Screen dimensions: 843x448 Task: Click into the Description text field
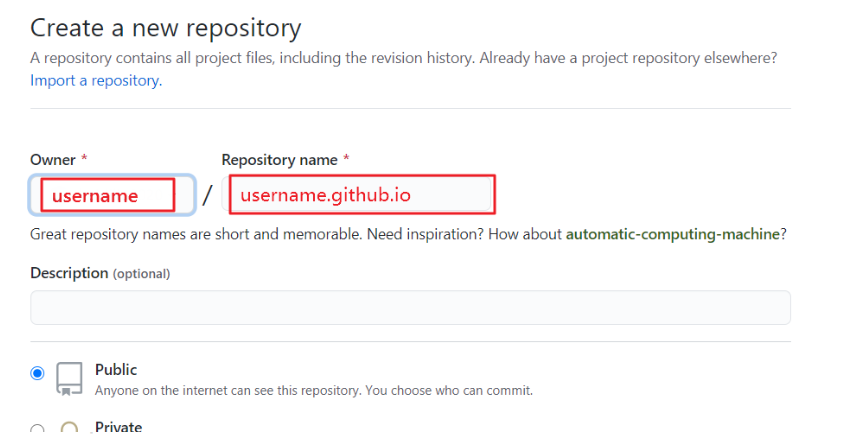click(410, 307)
